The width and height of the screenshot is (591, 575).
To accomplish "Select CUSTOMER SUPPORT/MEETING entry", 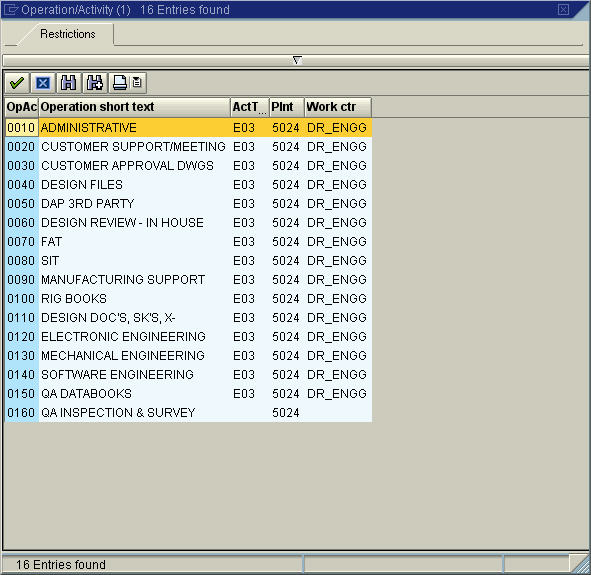I will pyautogui.click(x=188, y=147).
